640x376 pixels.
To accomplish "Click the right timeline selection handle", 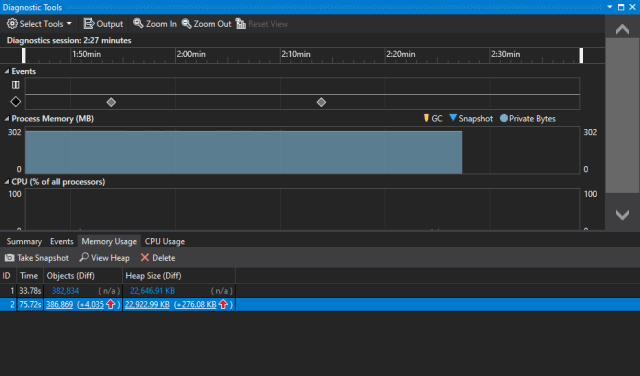I will click(581, 56).
